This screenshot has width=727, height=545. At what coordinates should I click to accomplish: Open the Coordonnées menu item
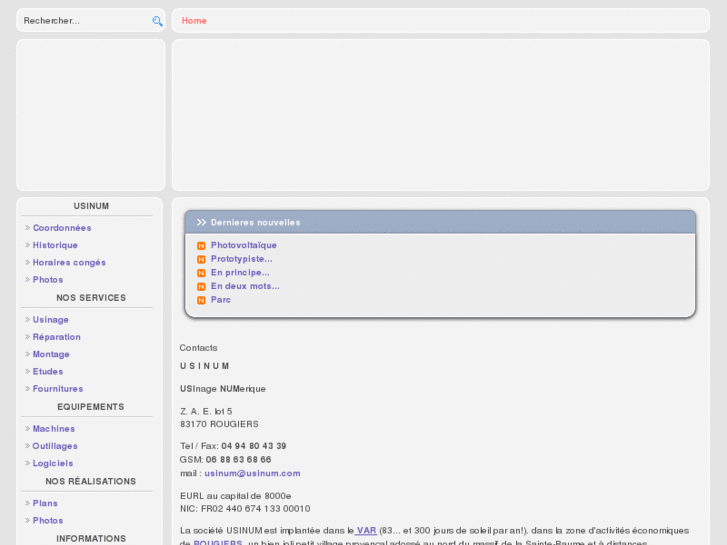coord(62,228)
